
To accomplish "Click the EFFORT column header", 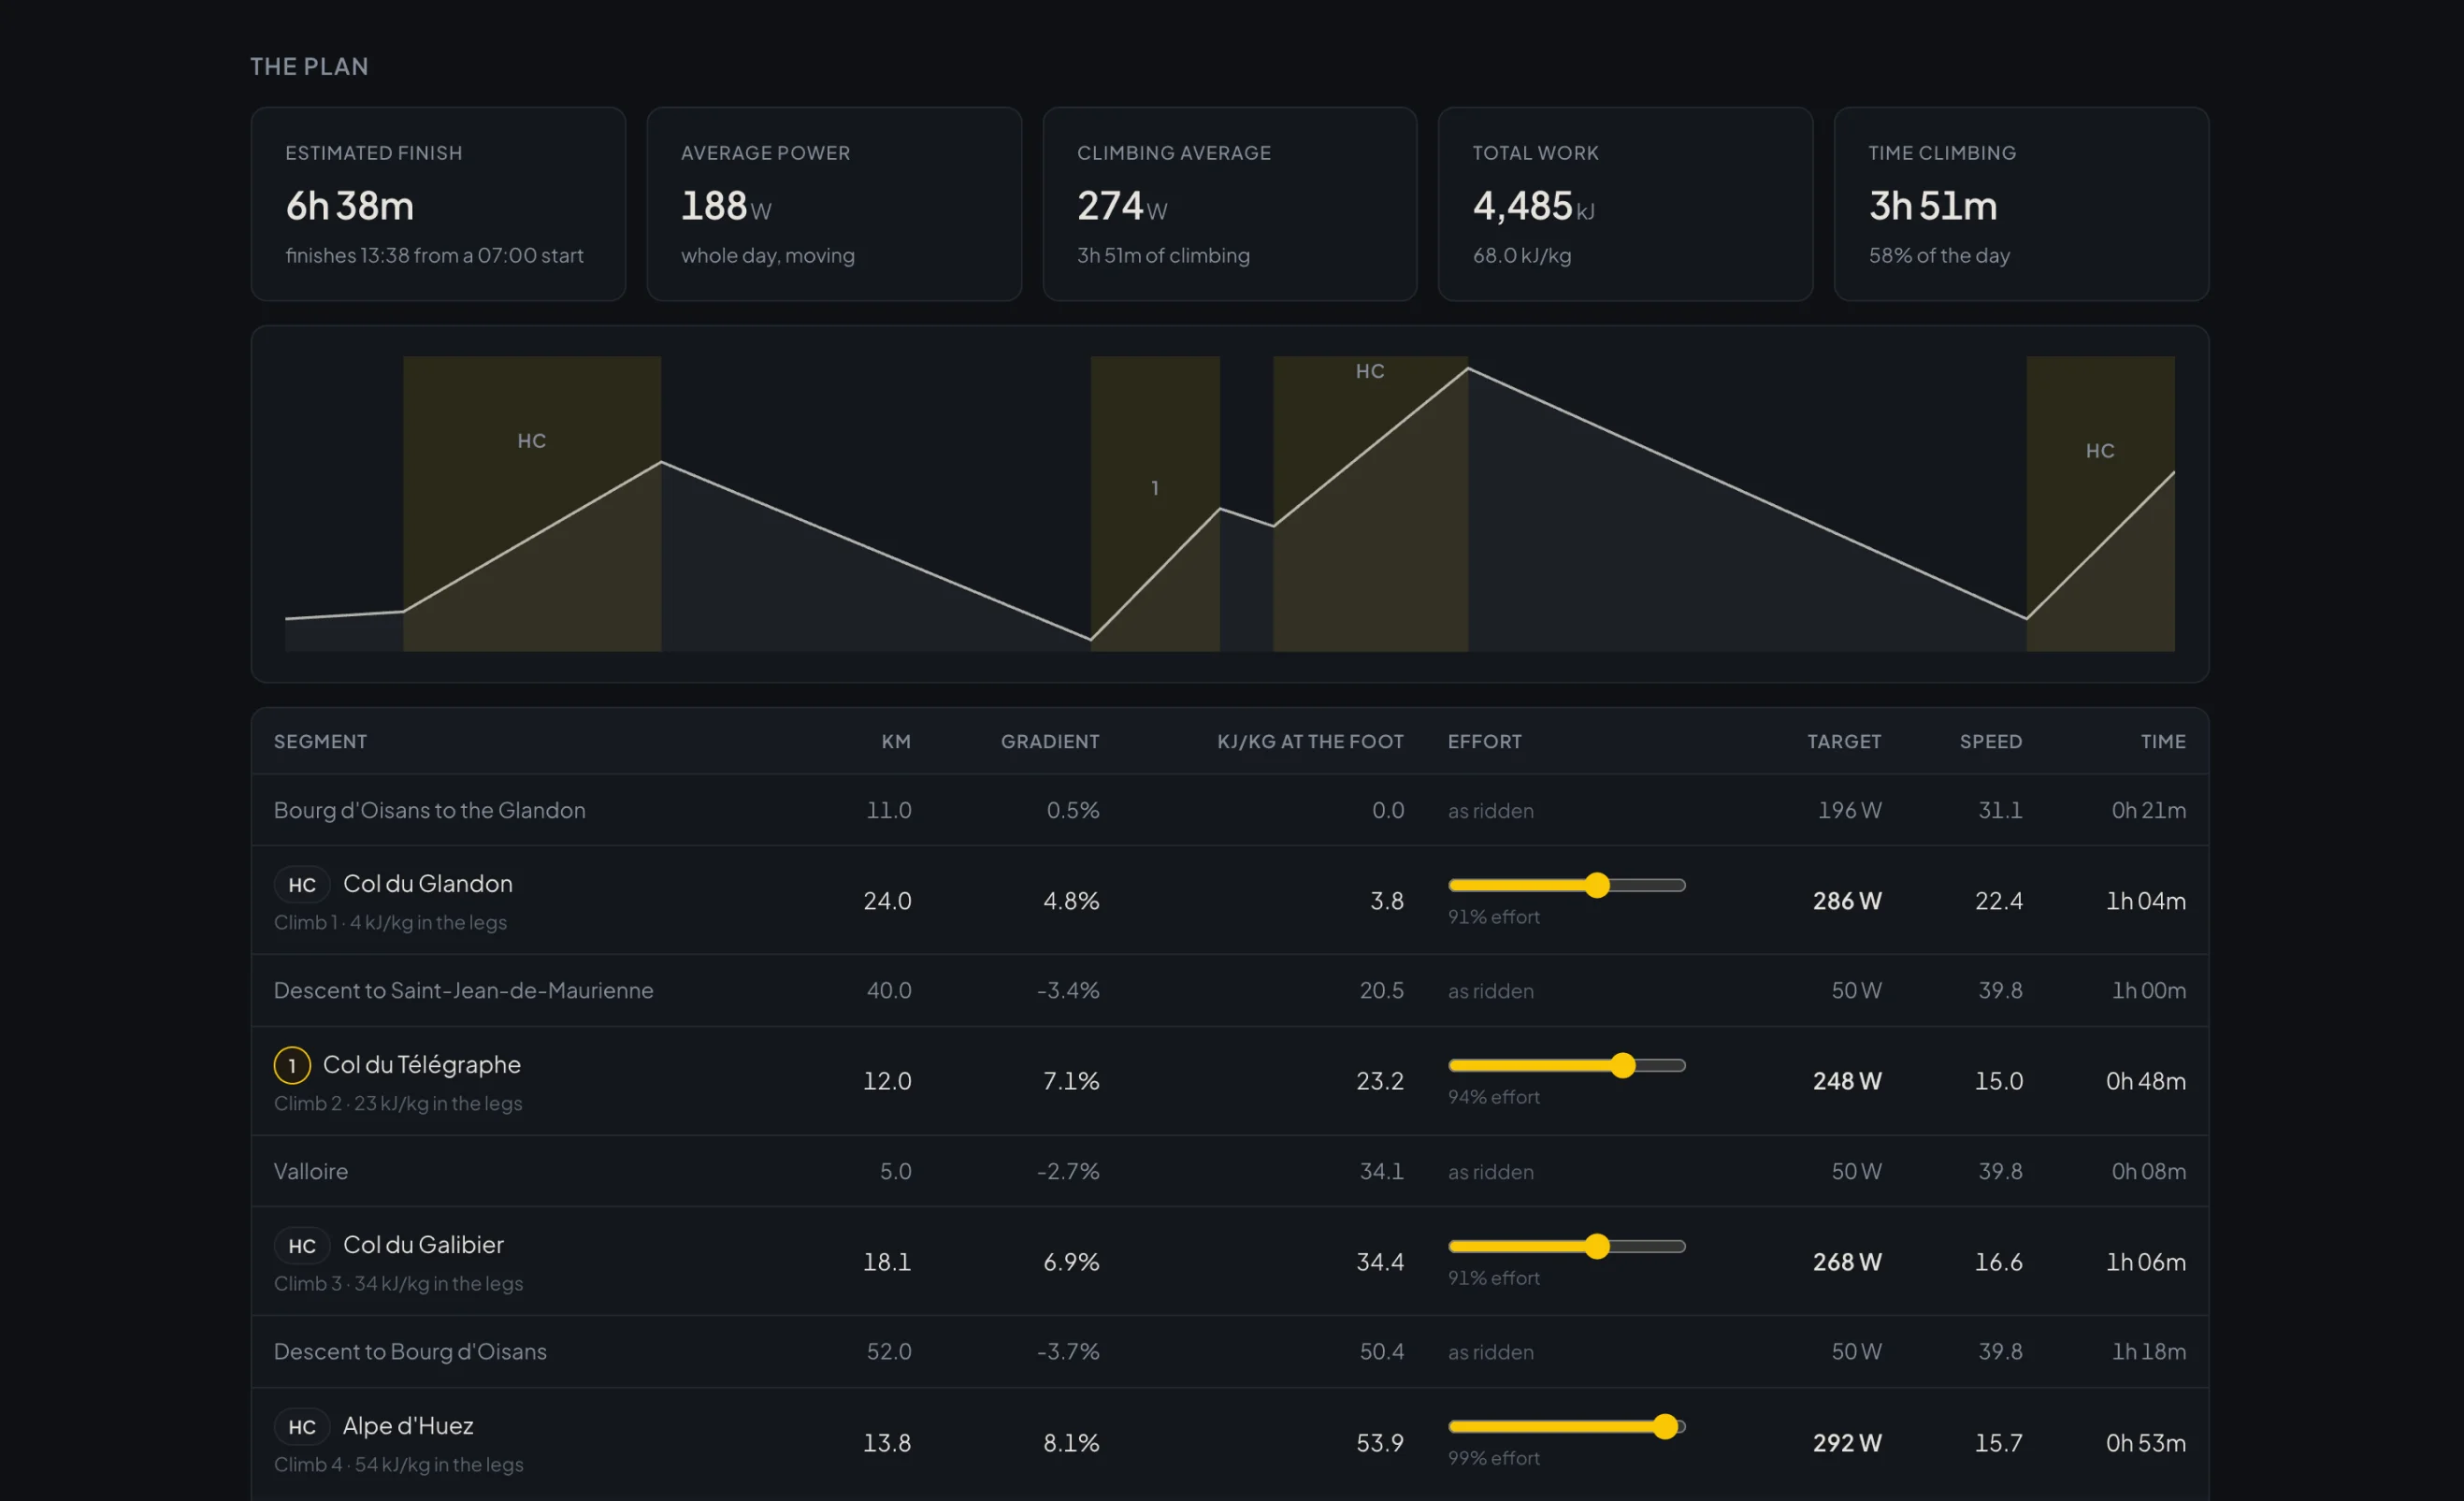I will tap(1485, 741).
